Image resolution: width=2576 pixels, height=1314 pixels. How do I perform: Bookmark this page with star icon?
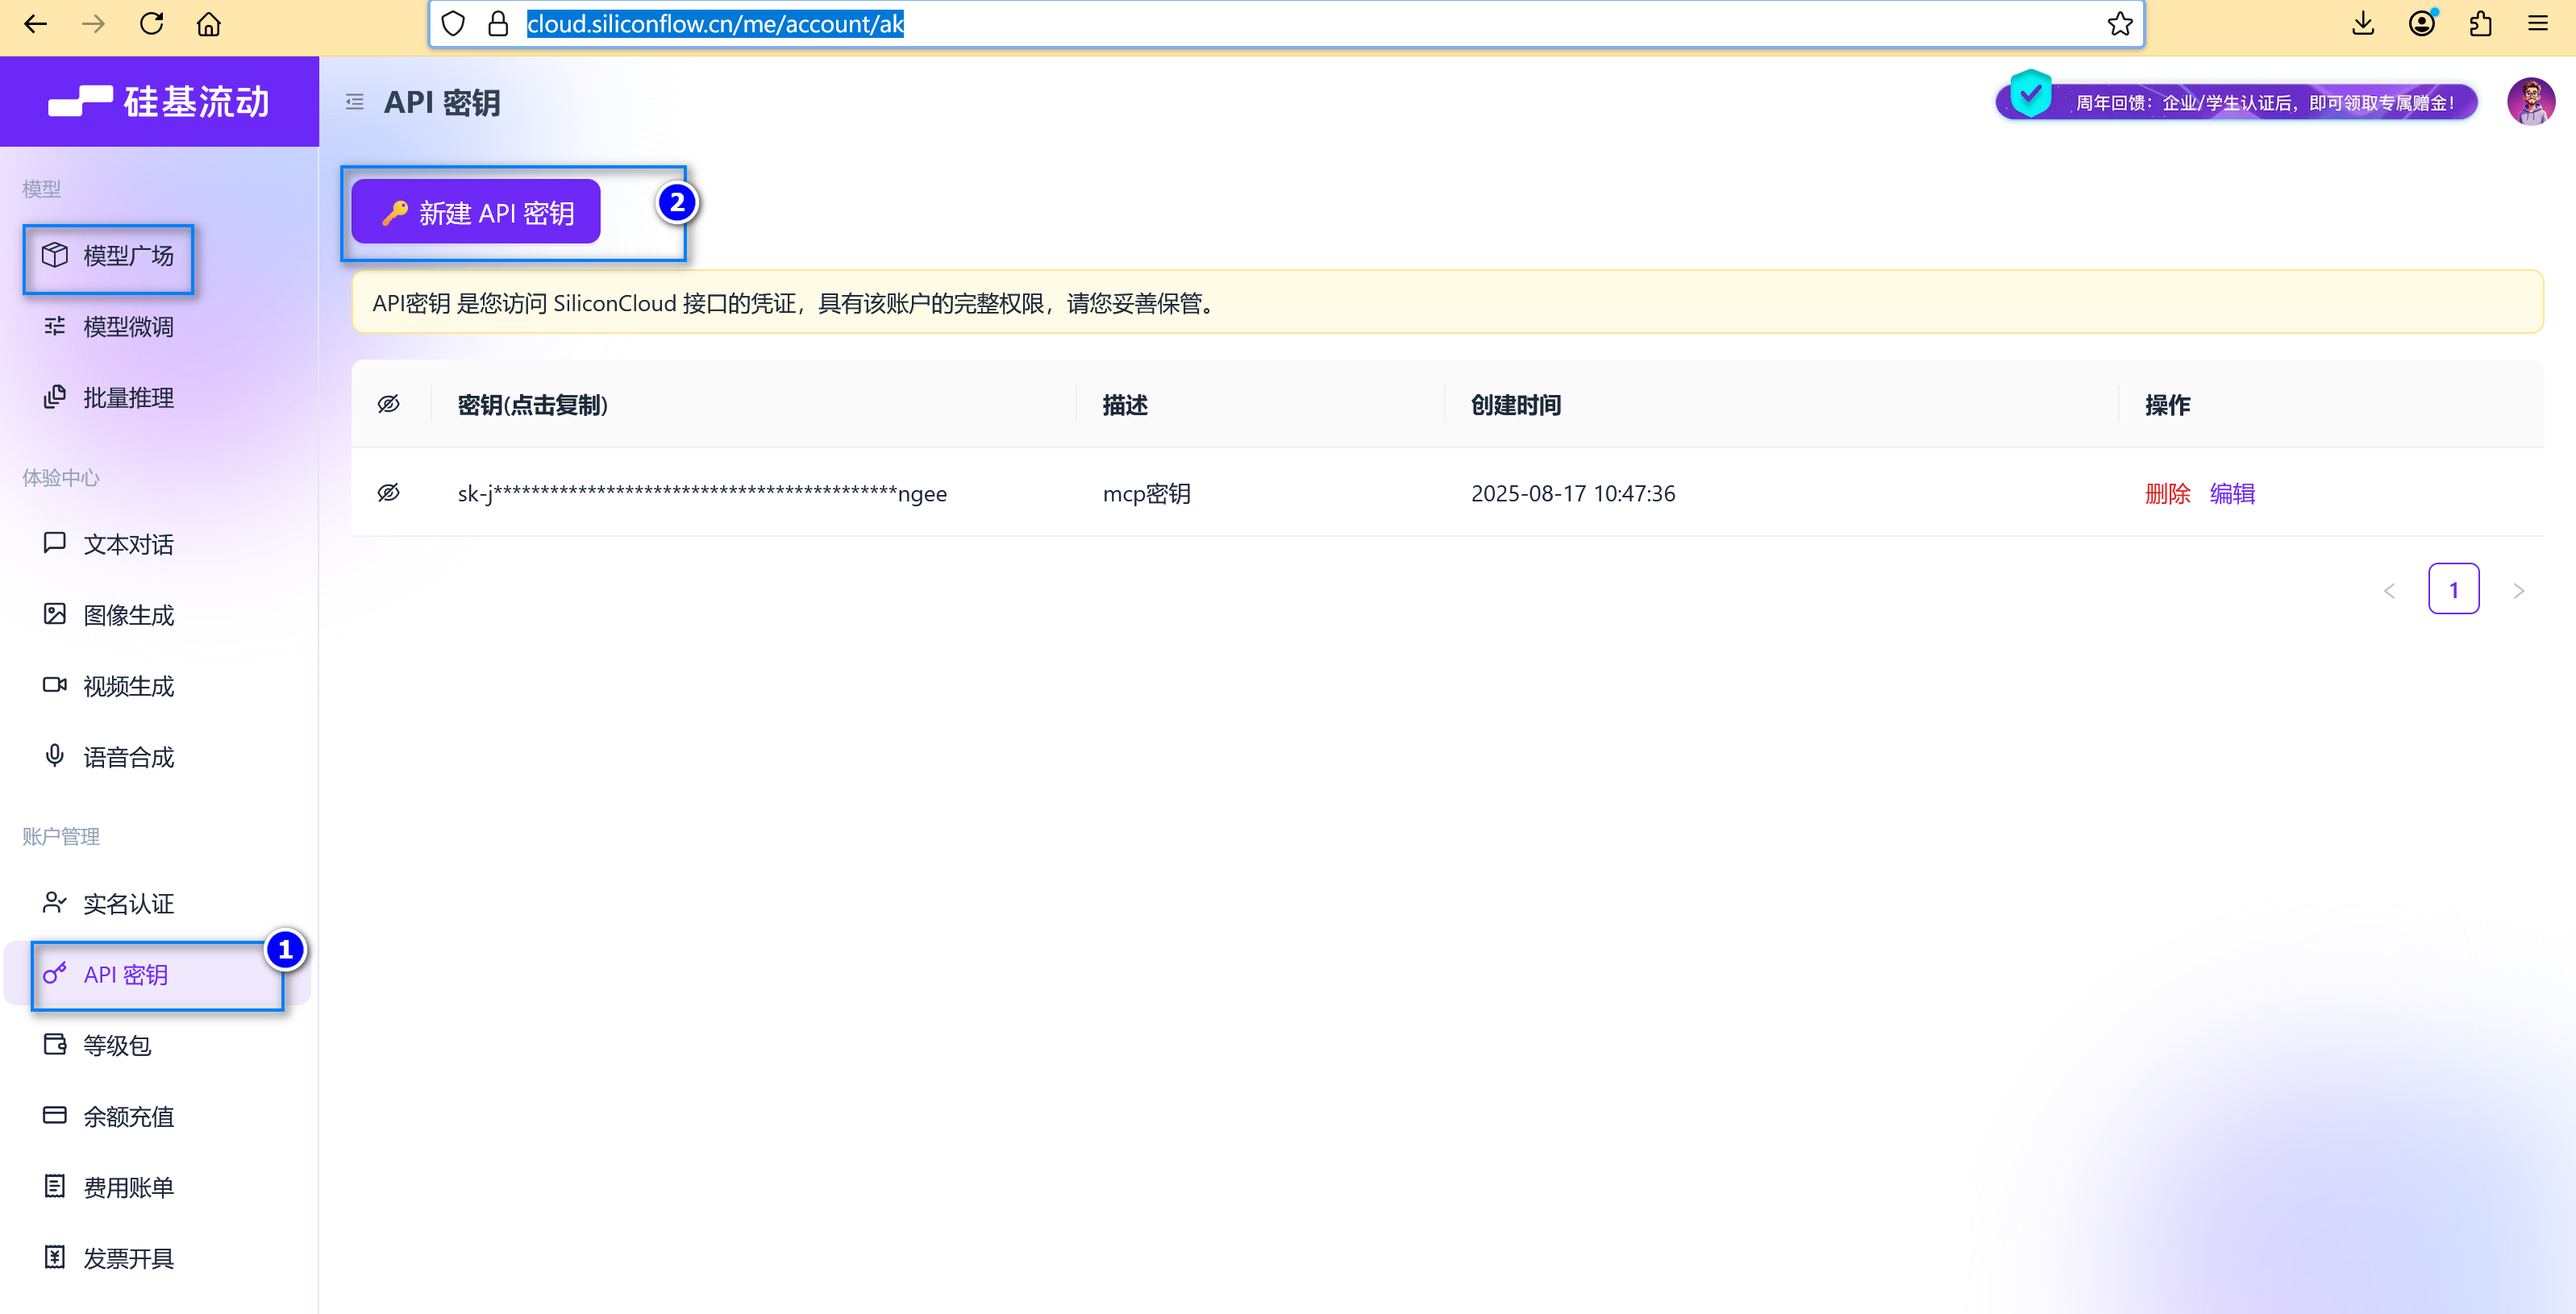(2119, 24)
